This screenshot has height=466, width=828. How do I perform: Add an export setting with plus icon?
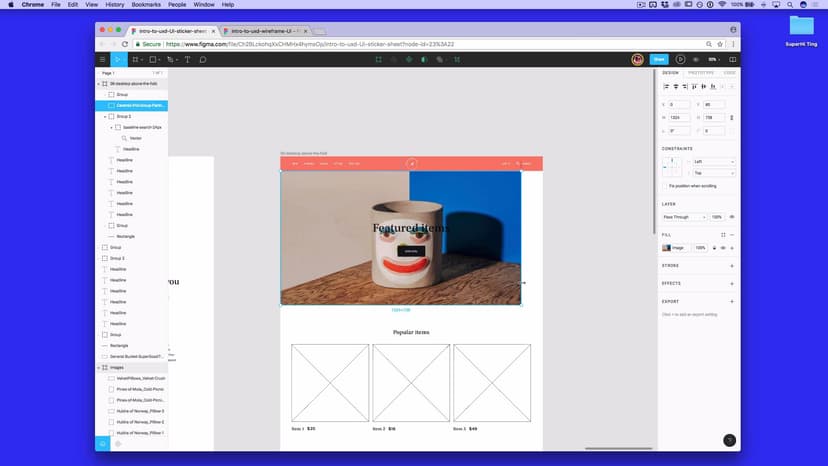coord(732,301)
